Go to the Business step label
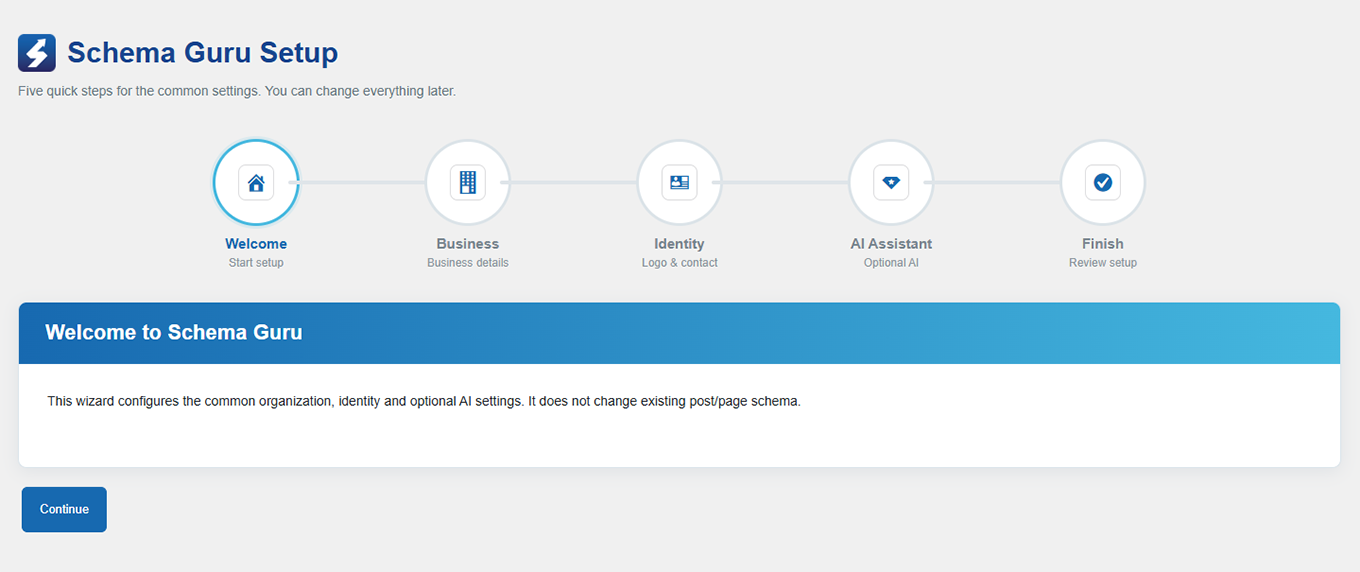This screenshot has width=1360, height=572. click(468, 244)
